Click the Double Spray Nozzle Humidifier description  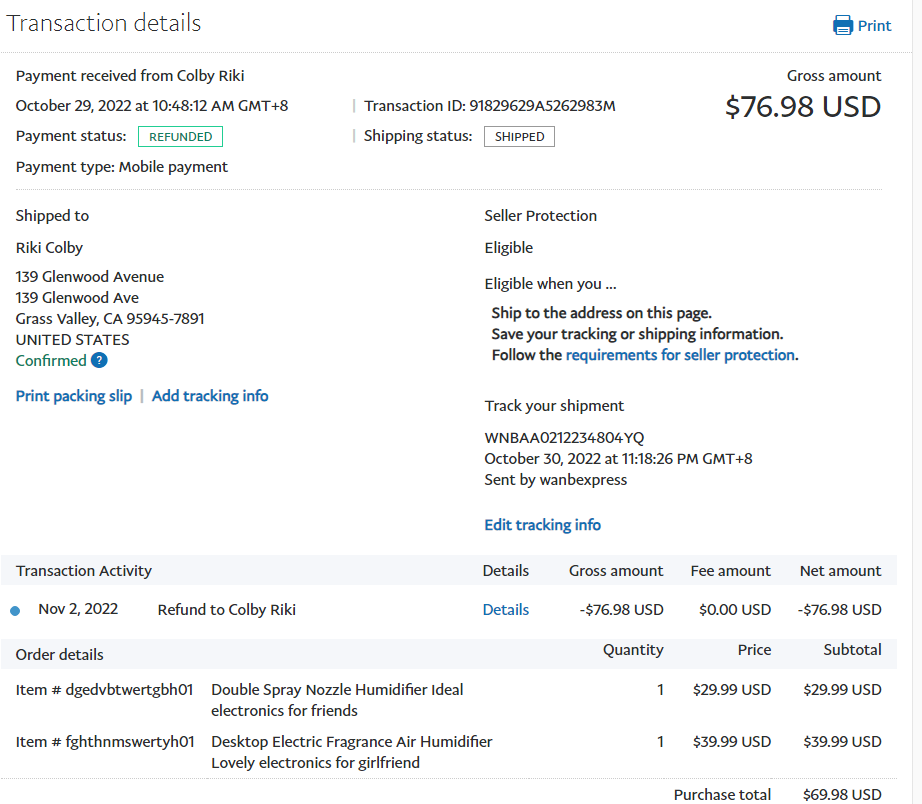[x=337, y=700]
